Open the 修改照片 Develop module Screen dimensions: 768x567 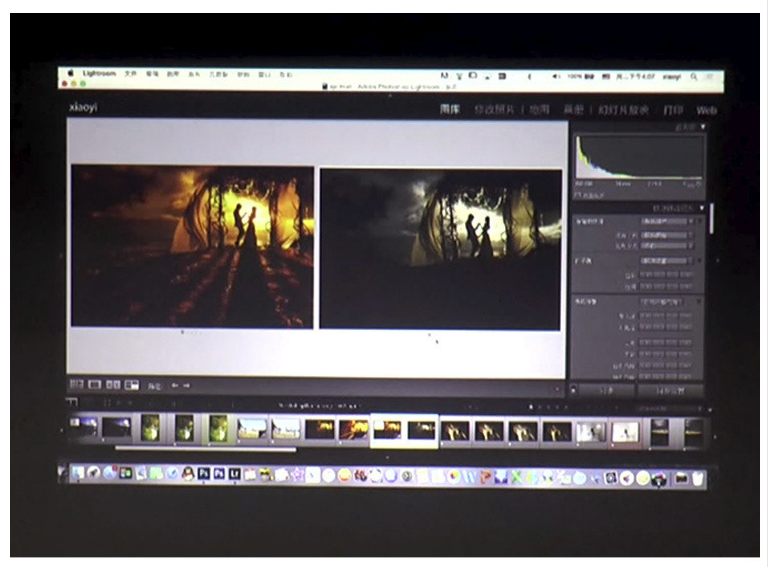point(494,110)
